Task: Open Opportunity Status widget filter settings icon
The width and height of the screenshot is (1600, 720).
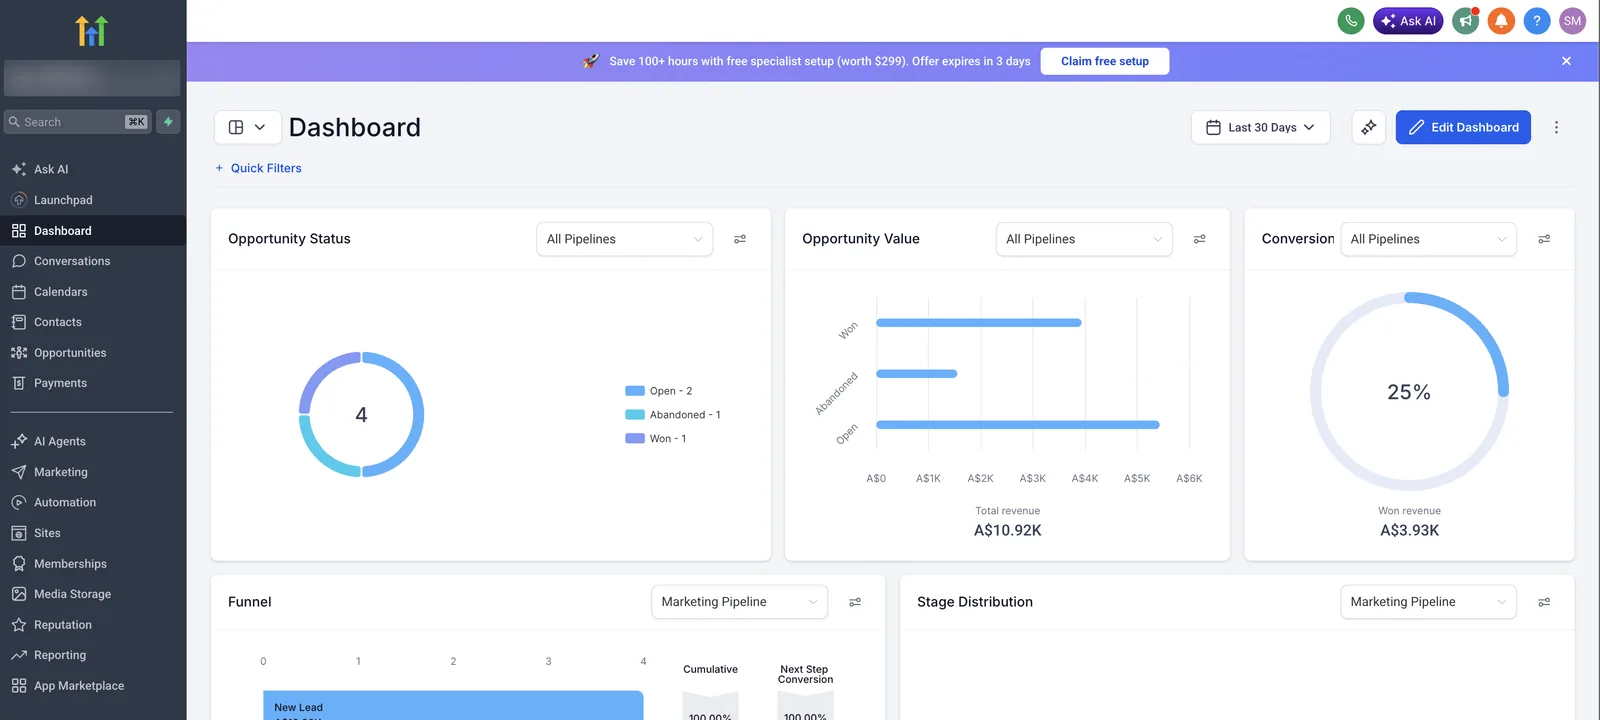Action: point(740,239)
